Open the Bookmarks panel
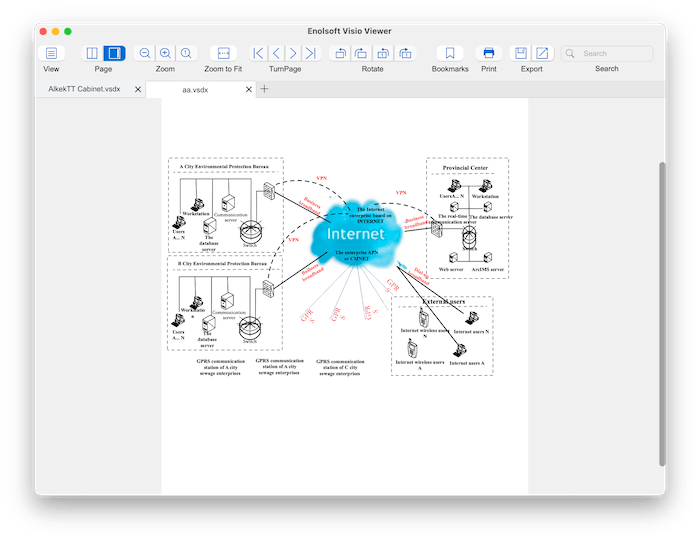Viewport: 700px width, 541px height. [450, 53]
